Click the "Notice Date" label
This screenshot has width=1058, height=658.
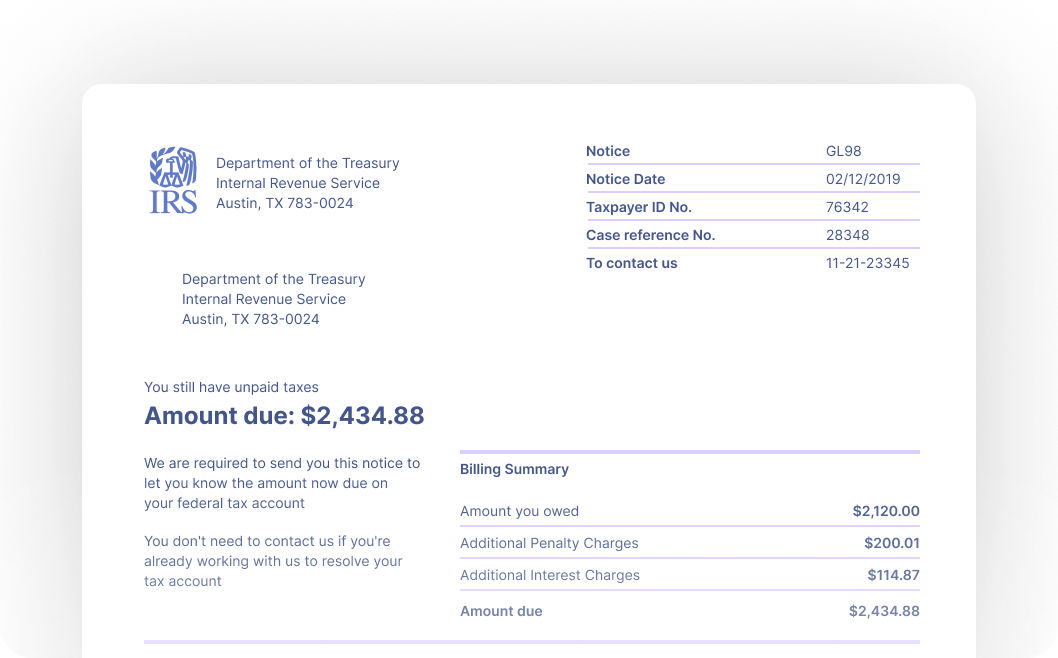coord(625,179)
